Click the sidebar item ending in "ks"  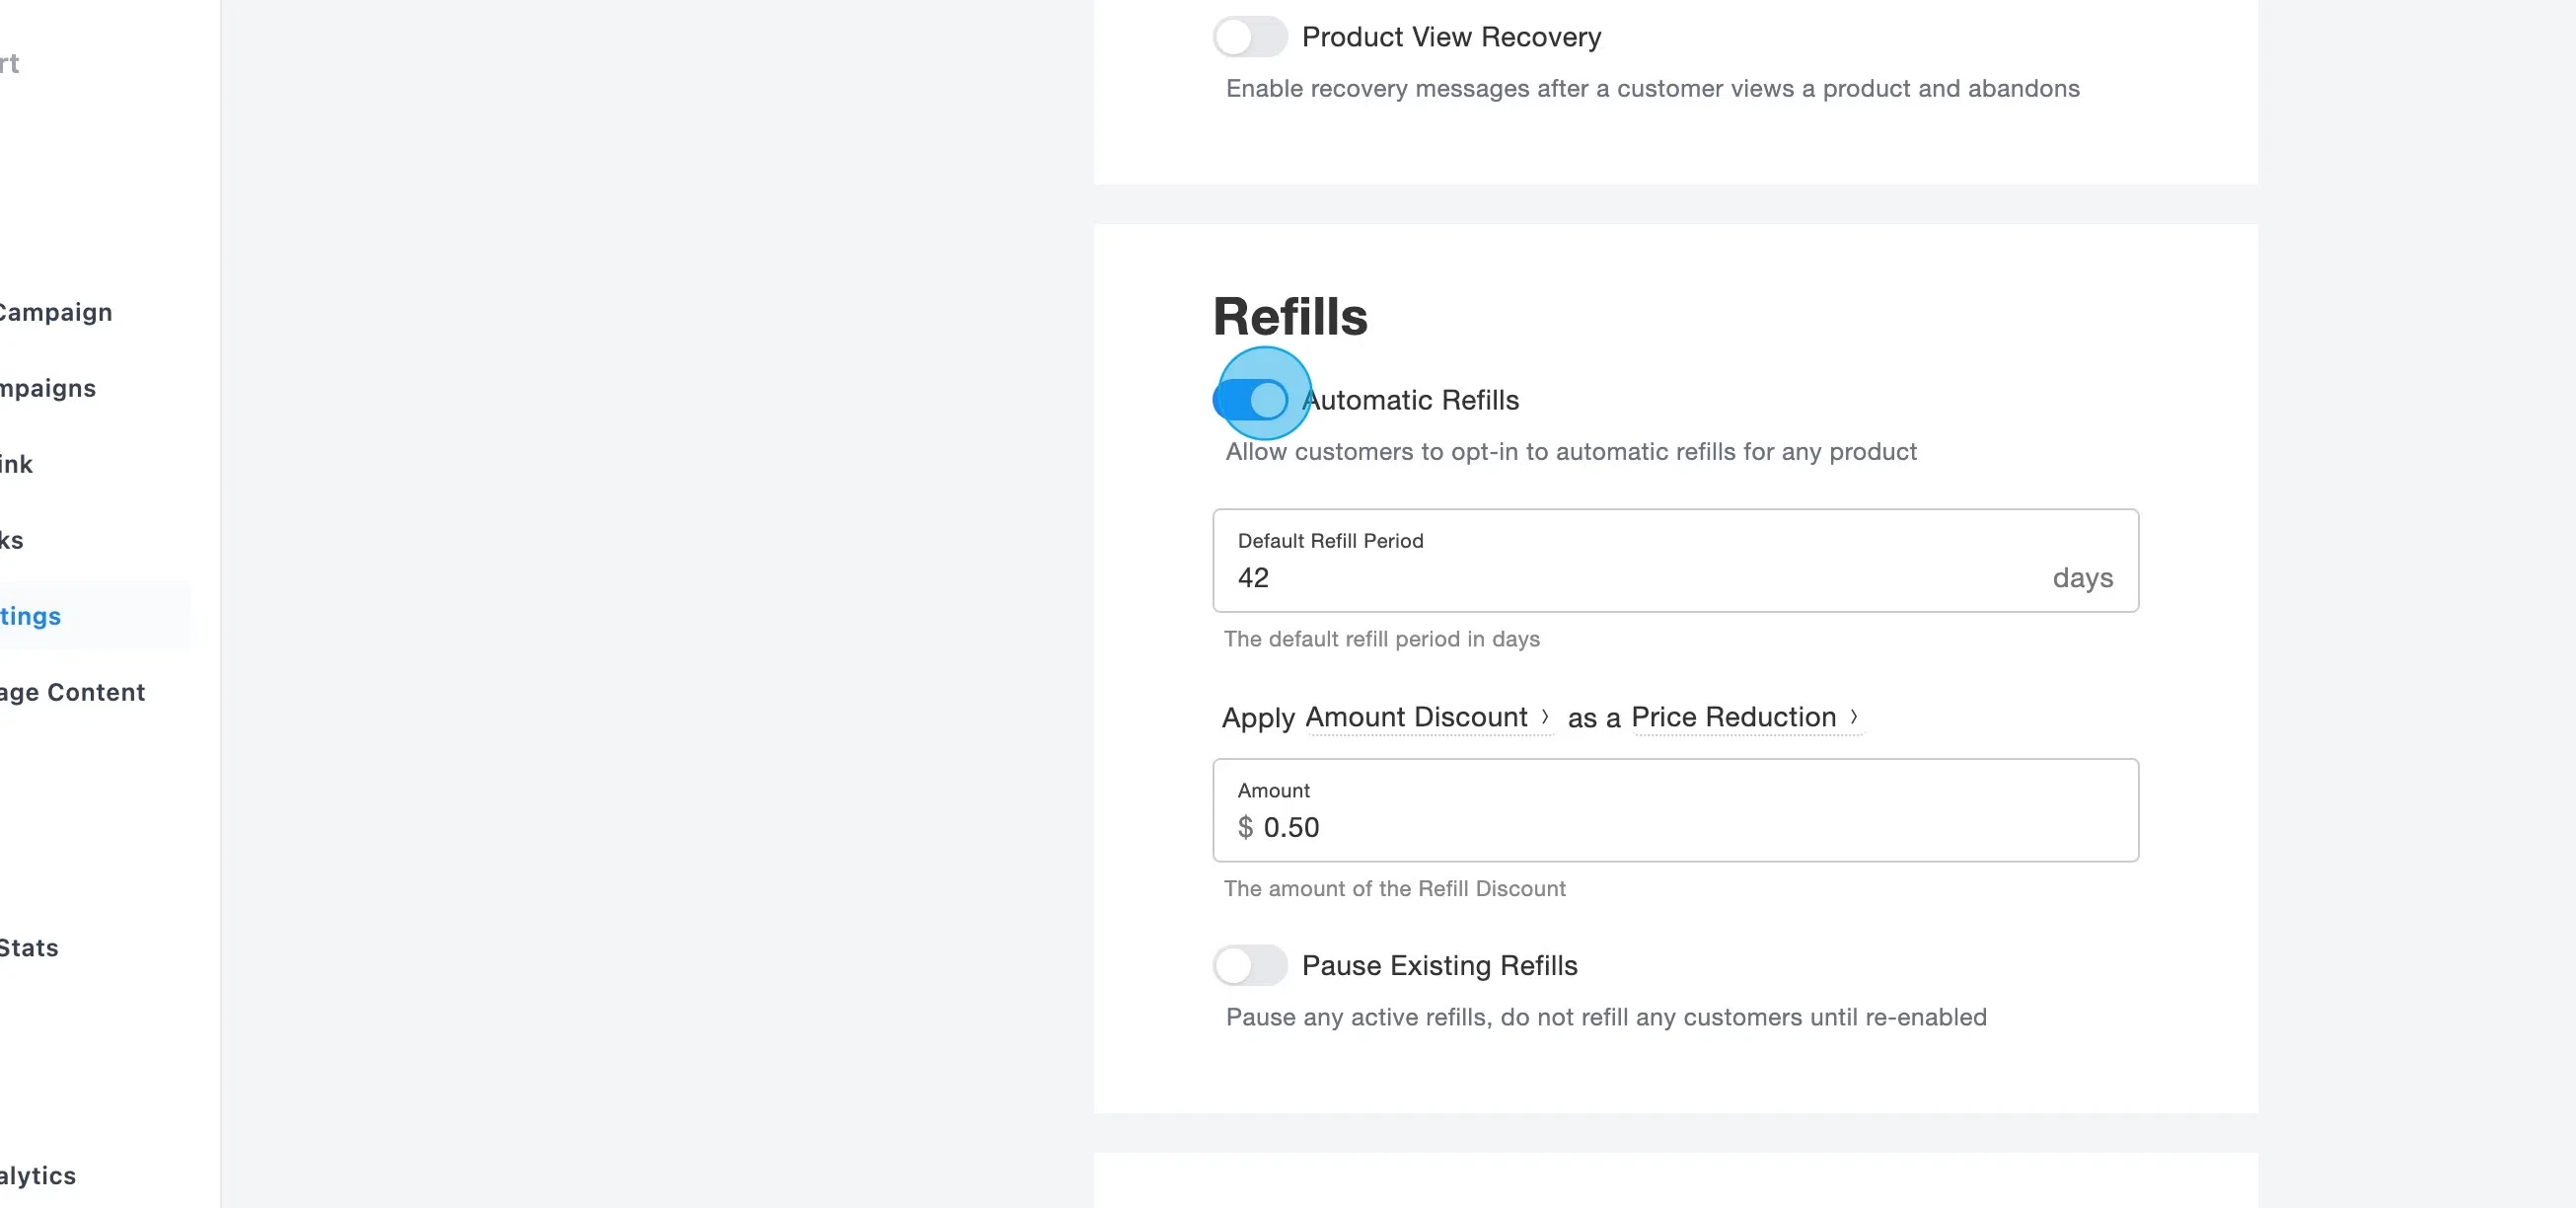[x=12, y=540]
